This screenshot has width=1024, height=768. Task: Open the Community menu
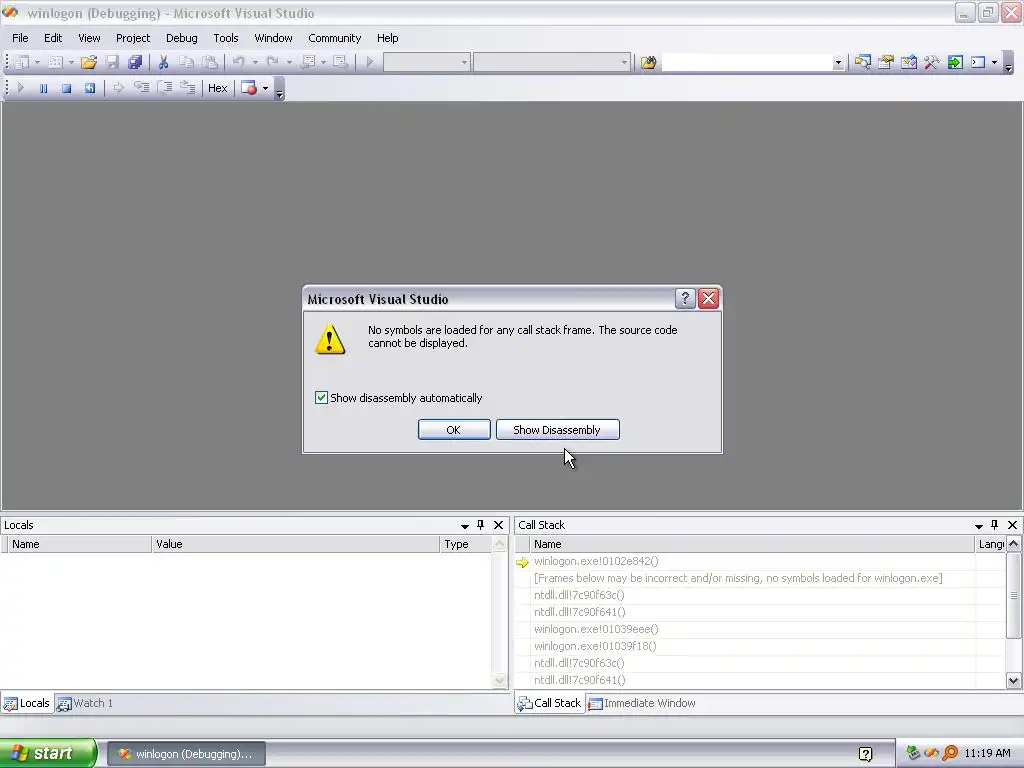334,38
